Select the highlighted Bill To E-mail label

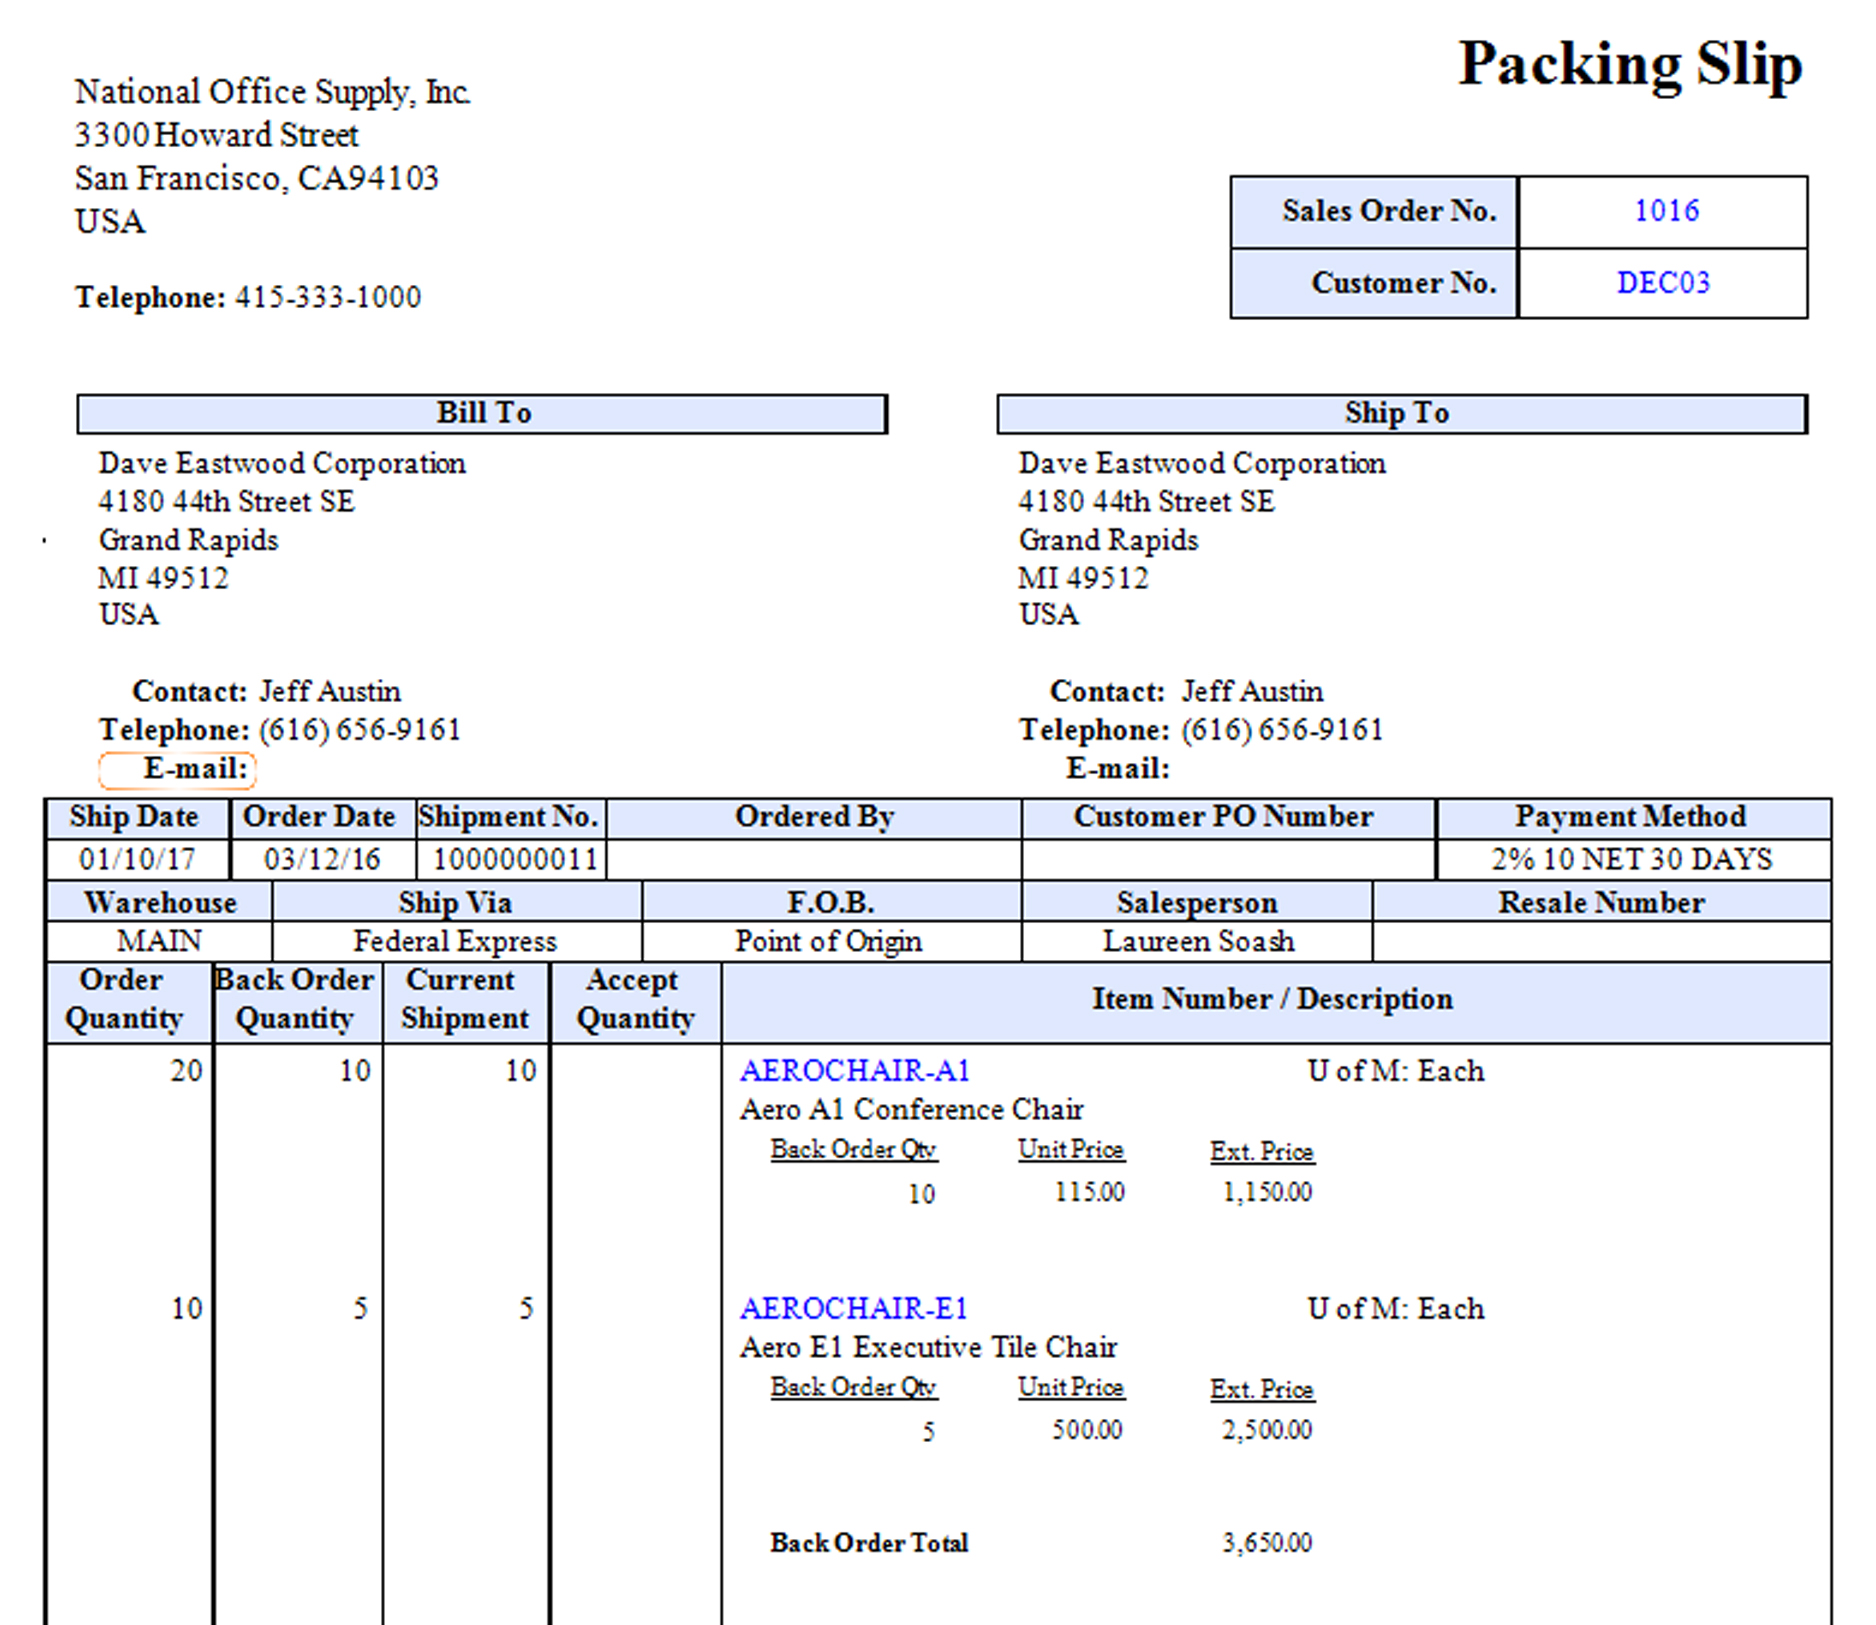coord(178,769)
